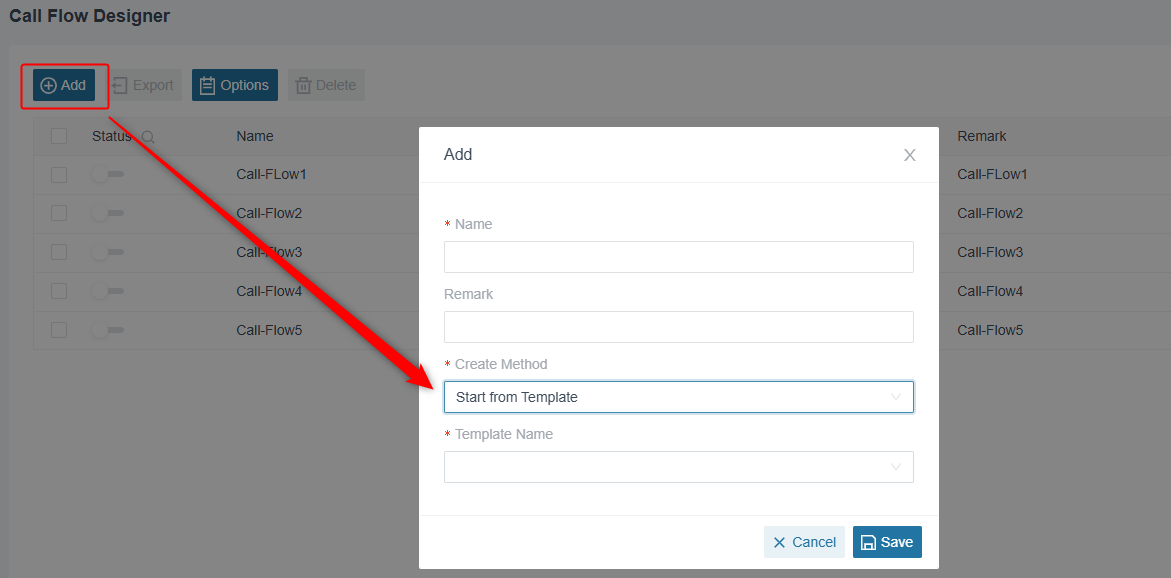1171x578 pixels.
Task: Click Call-Flow4 in Remark column
Action: [990, 291]
